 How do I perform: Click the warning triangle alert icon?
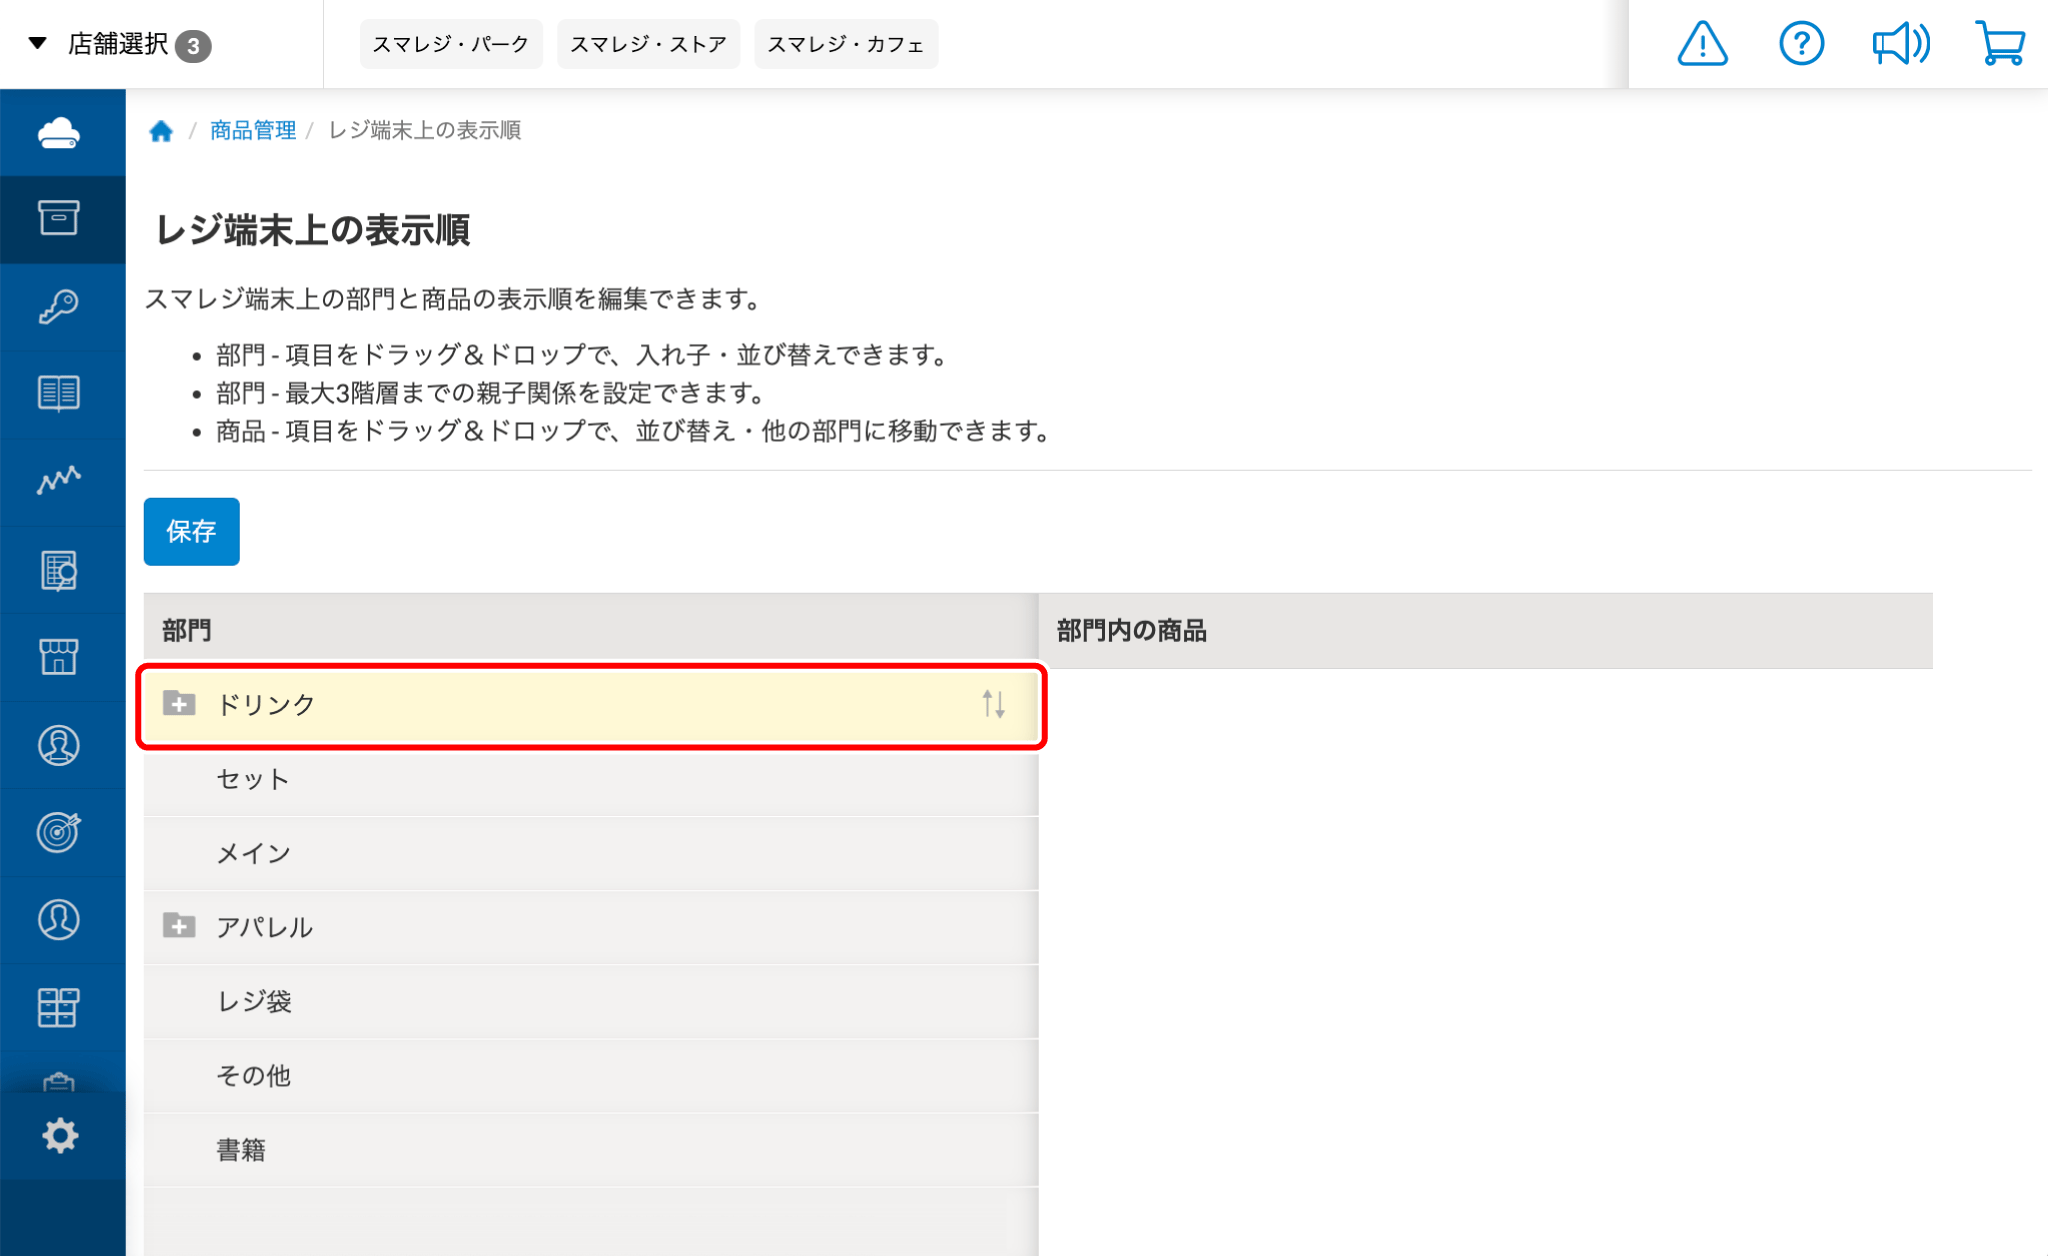tap(1702, 44)
